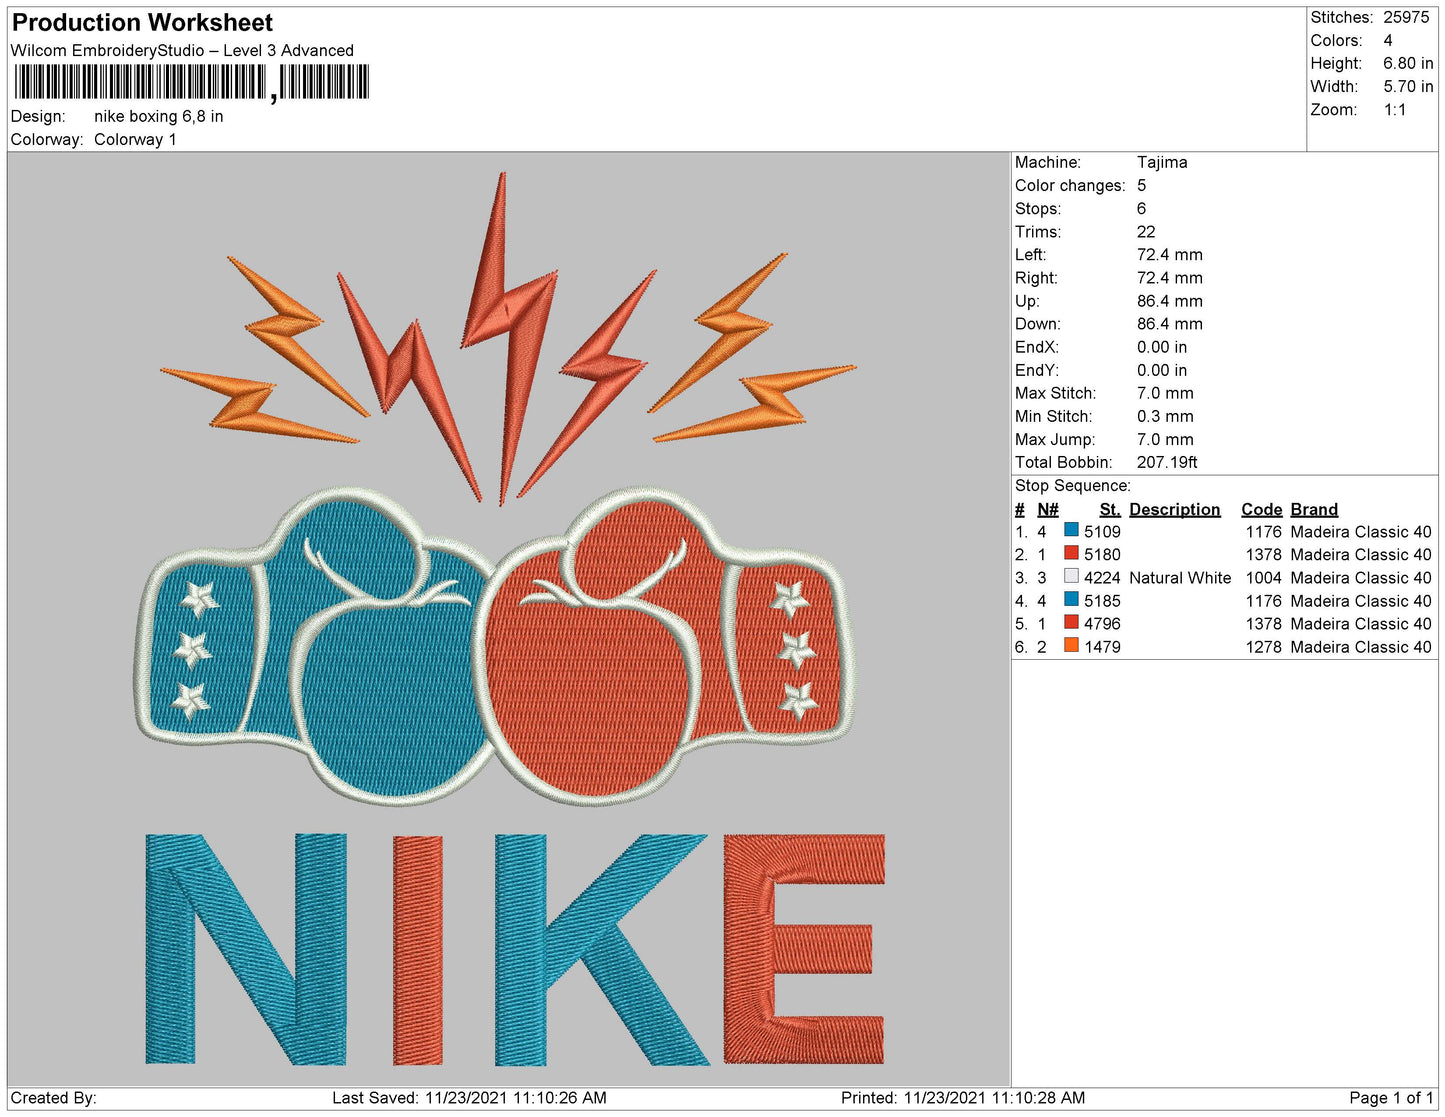The height and width of the screenshot is (1117, 1445).
Task: Click the Color changes value '5'
Action: [x=1141, y=186]
